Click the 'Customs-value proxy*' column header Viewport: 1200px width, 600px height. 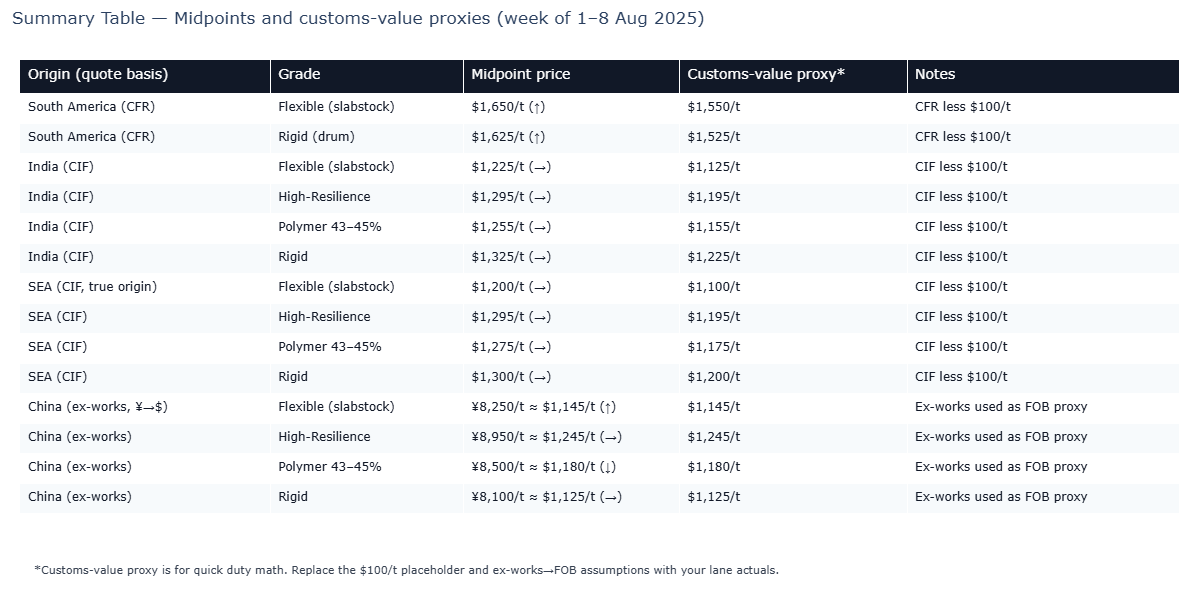click(766, 74)
